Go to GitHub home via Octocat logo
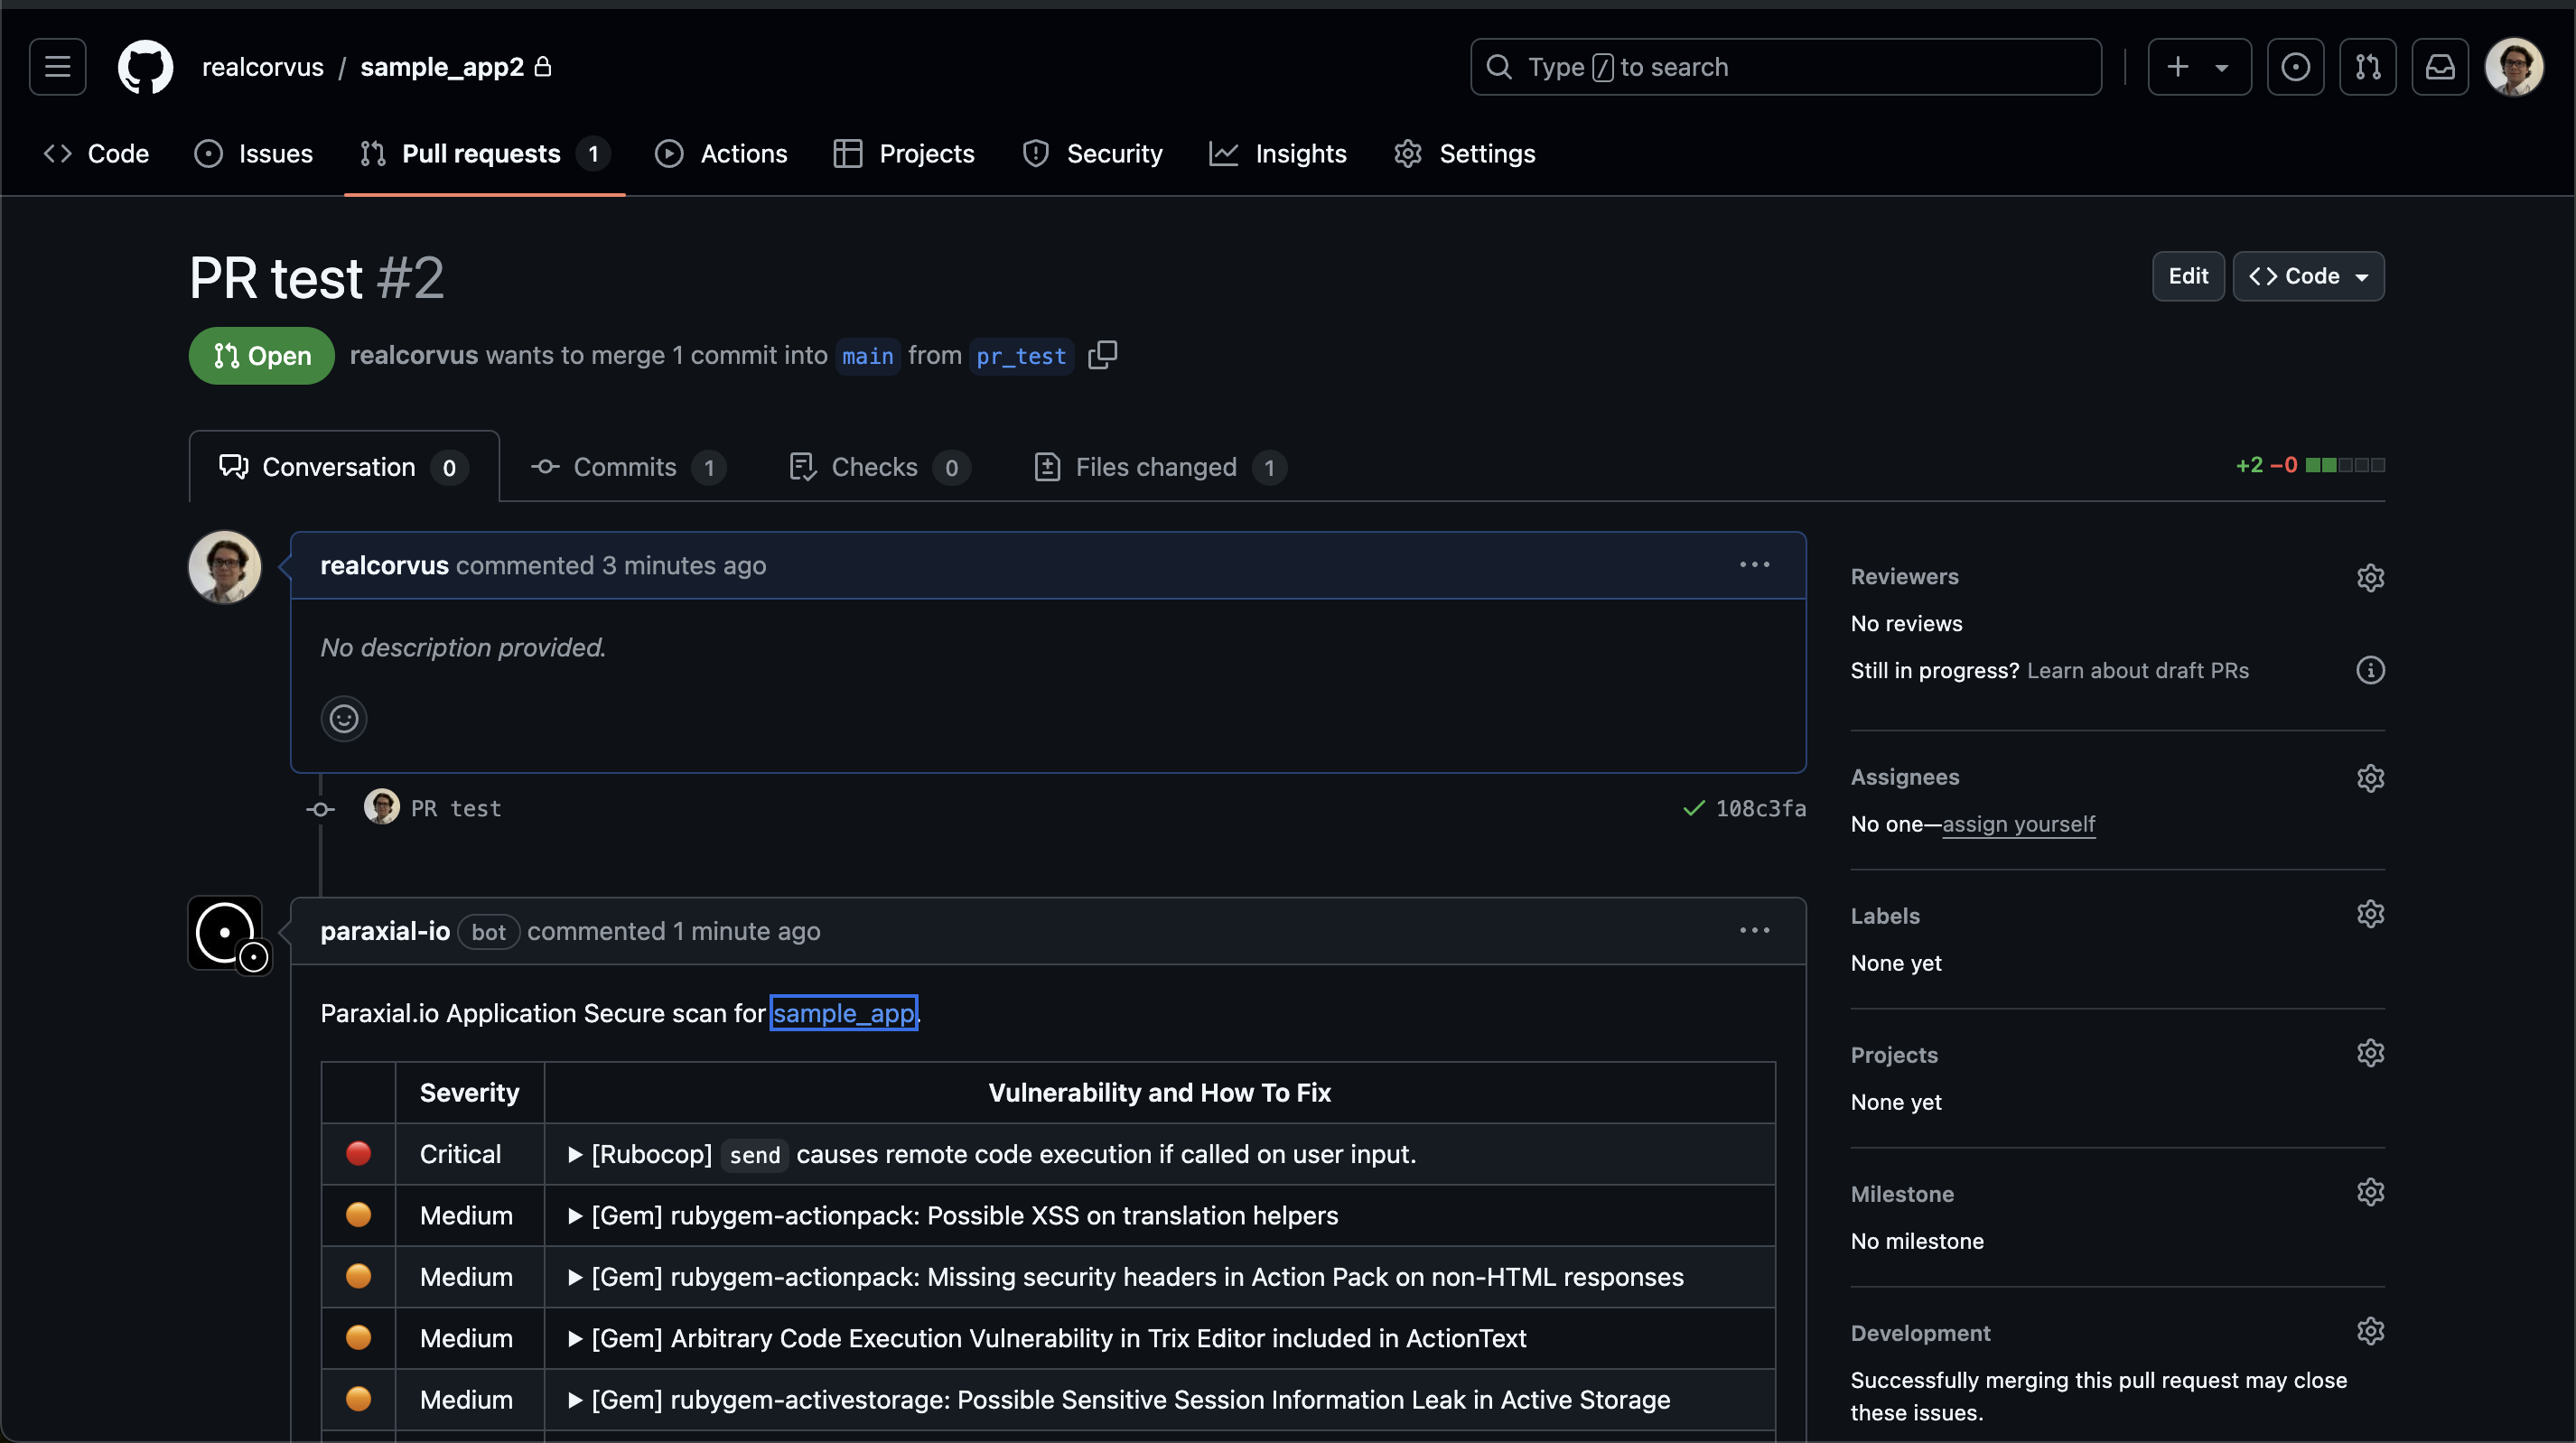Screen dimensions: 2576x1443 click(145, 67)
